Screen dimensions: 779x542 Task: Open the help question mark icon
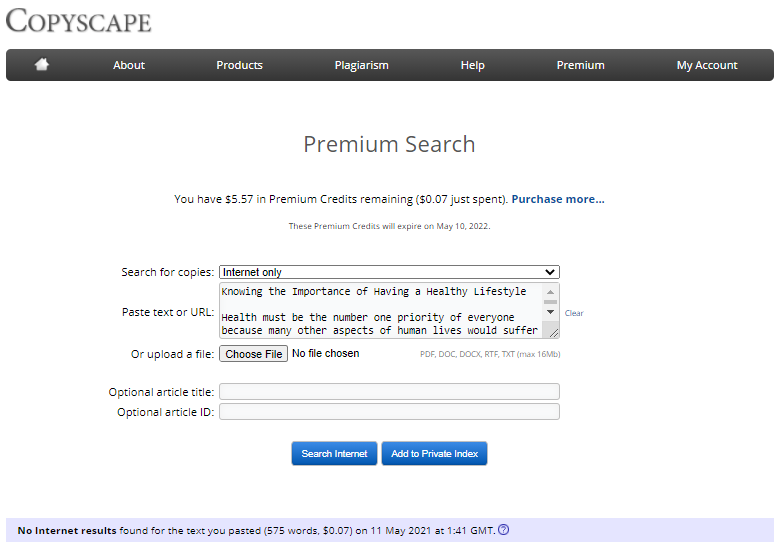(x=503, y=530)
